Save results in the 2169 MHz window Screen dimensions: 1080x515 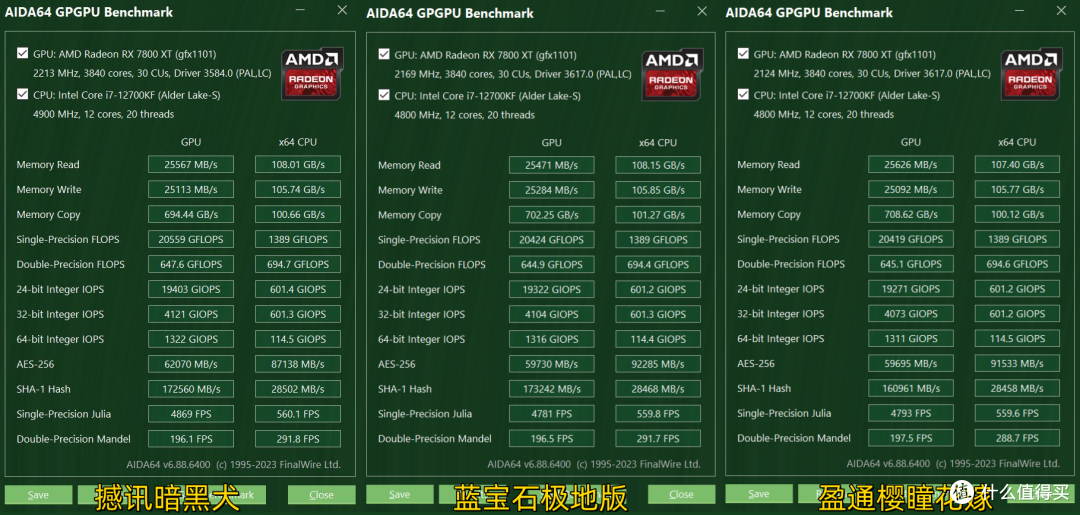click(x=399, y=494)
